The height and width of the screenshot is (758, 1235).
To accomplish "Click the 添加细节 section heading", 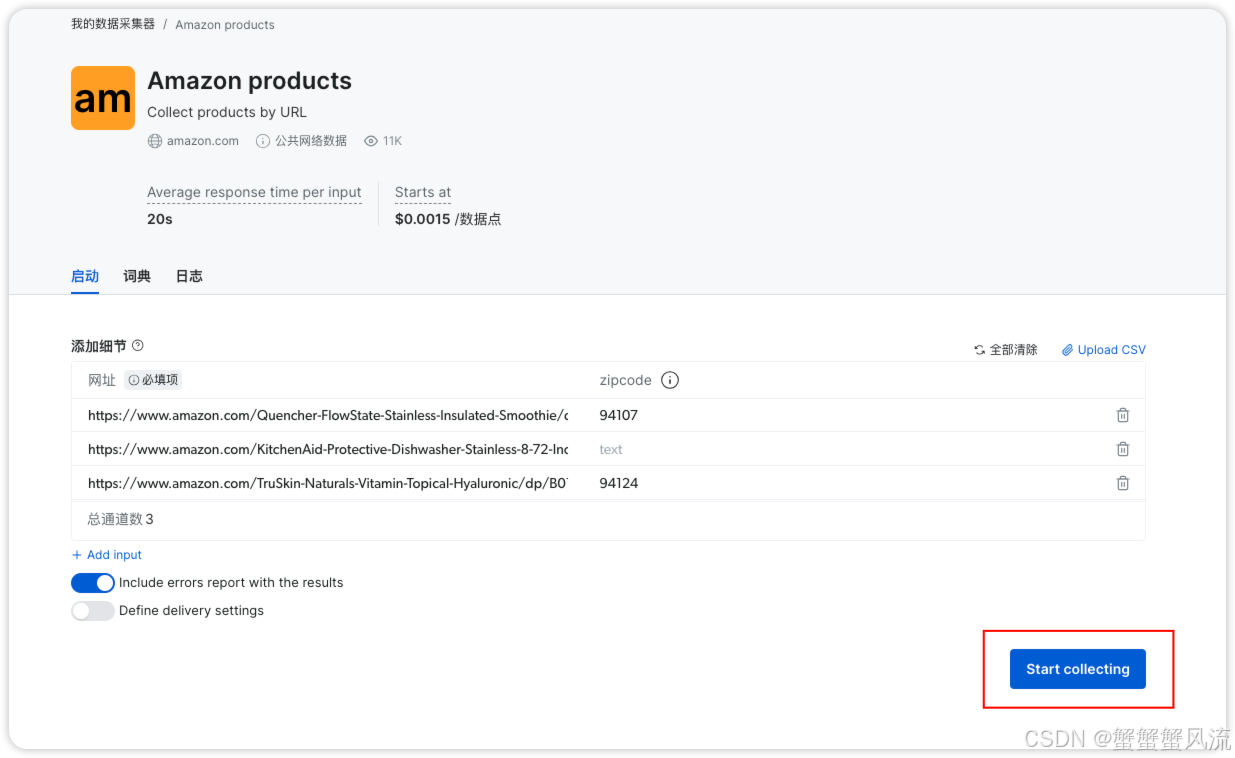I will pos(99,346).
